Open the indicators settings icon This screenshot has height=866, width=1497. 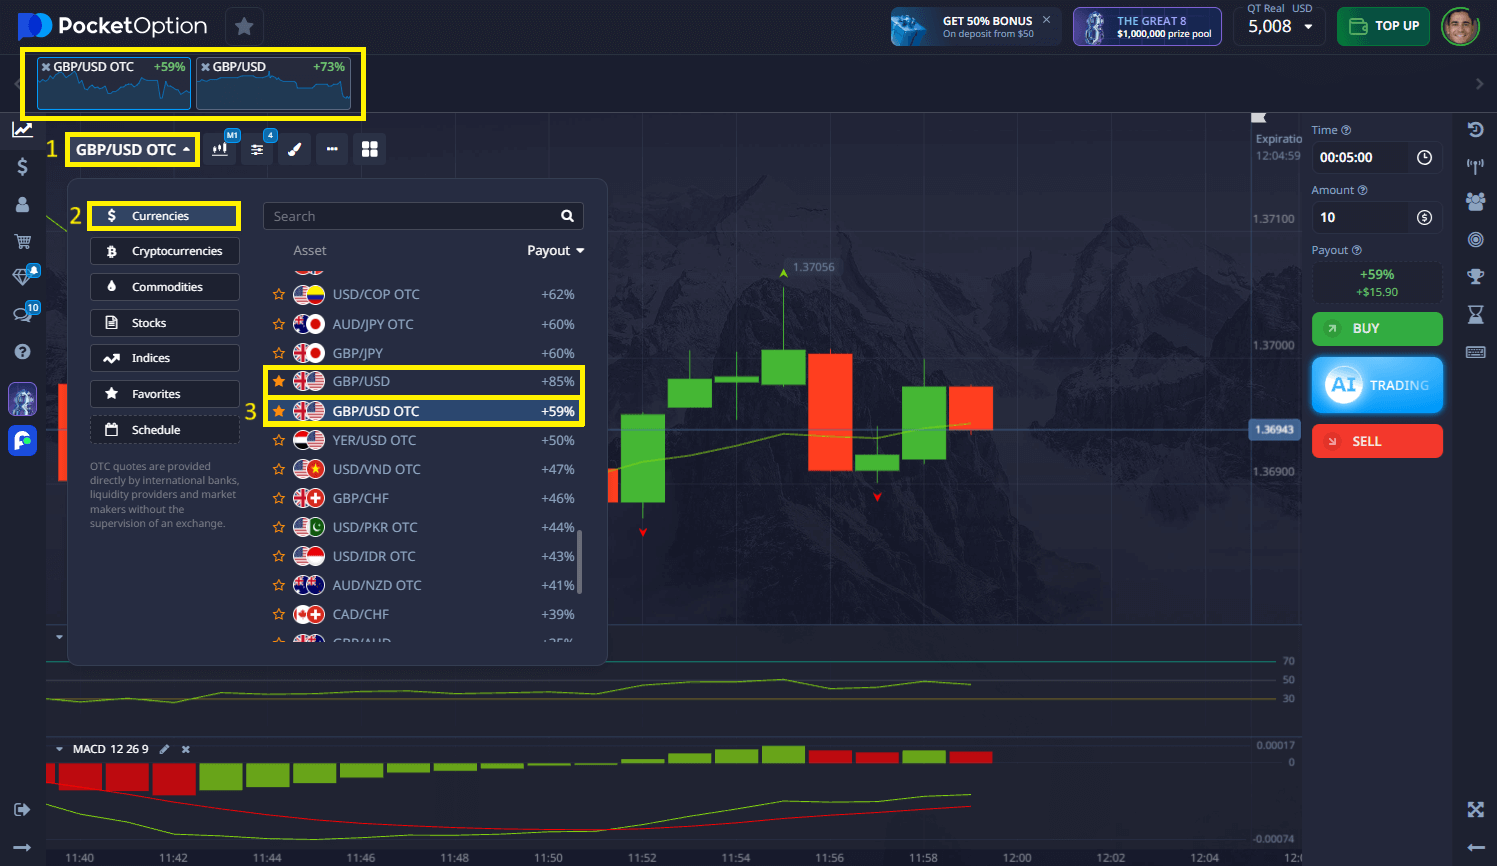click(257, 149)
